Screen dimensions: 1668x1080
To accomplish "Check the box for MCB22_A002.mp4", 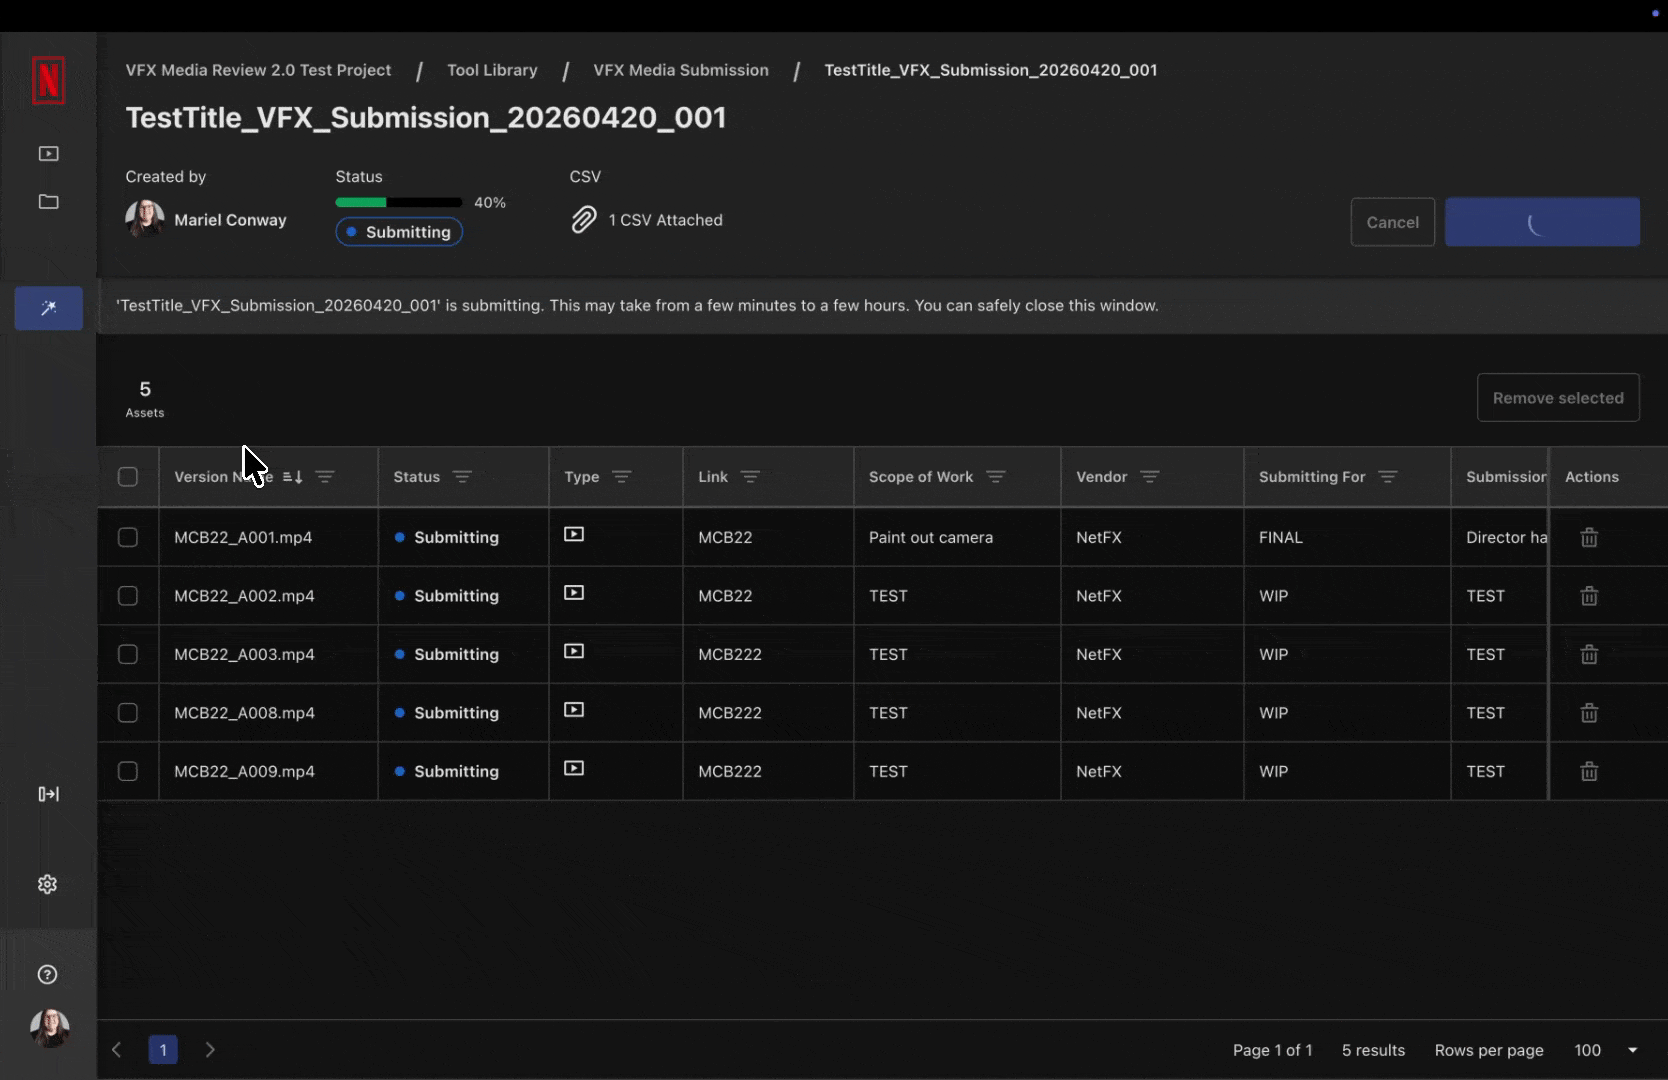I will [128, 596].
